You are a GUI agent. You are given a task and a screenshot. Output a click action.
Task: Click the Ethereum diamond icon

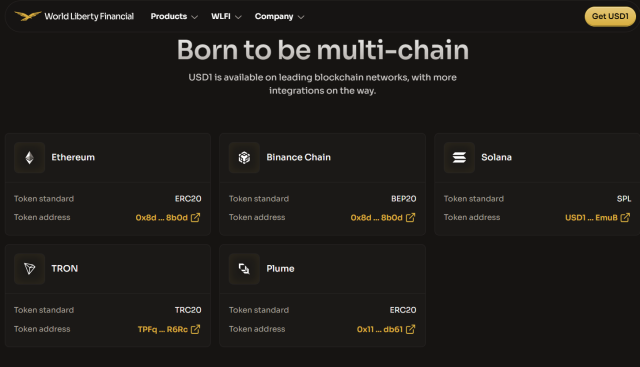pos(29,158)
